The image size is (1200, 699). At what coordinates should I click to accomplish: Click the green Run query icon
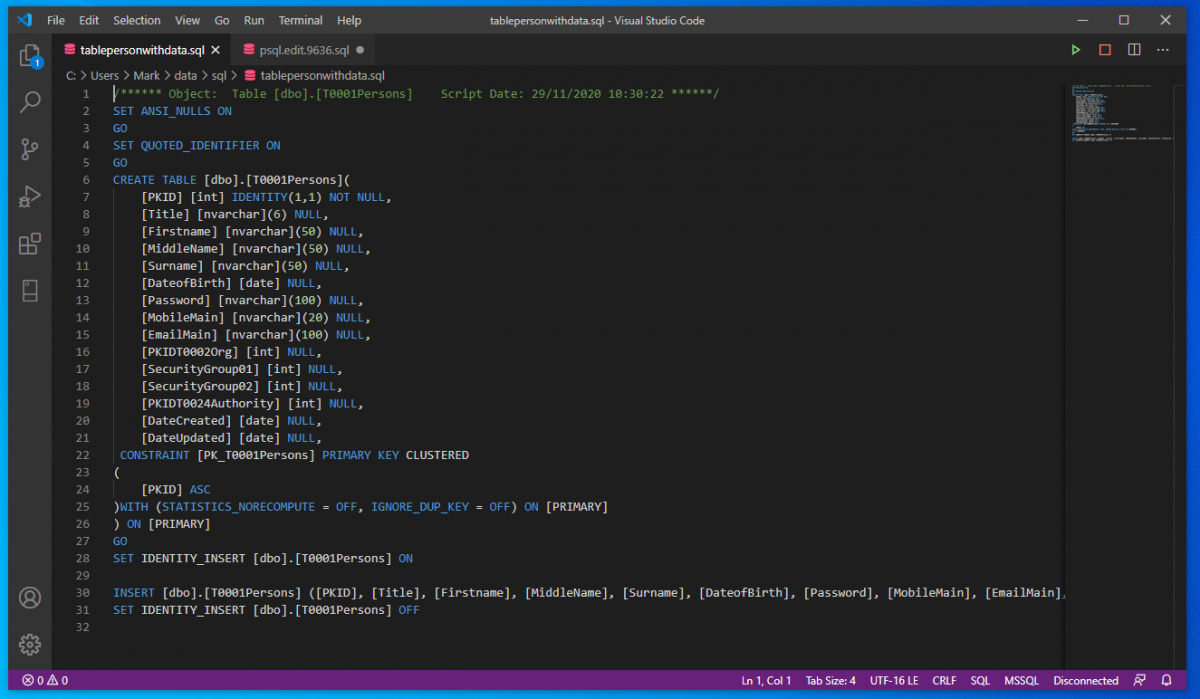[1076, 50]
